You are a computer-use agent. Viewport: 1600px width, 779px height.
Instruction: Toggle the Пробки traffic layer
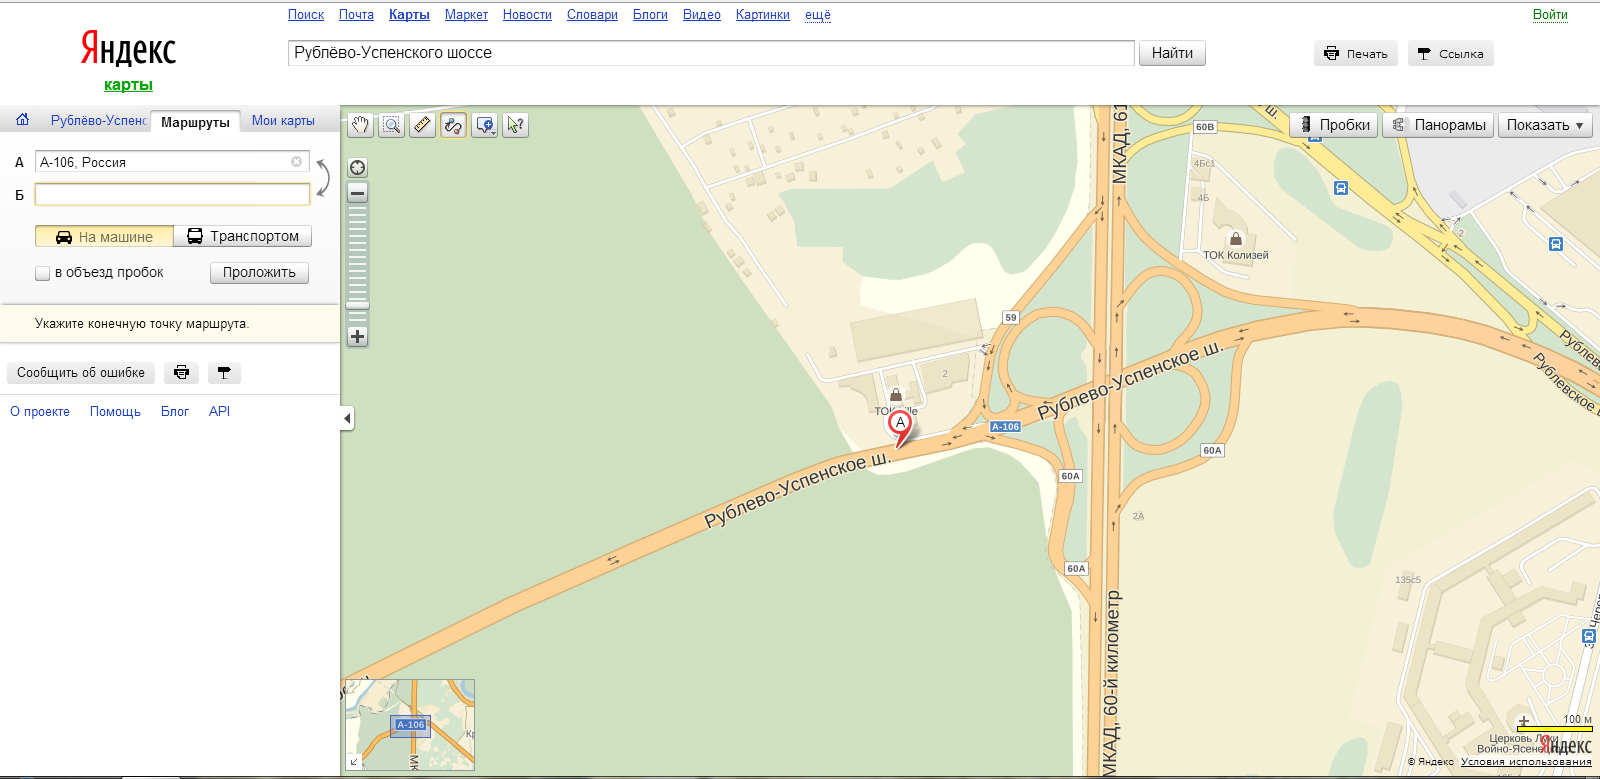click(1334, 125)
